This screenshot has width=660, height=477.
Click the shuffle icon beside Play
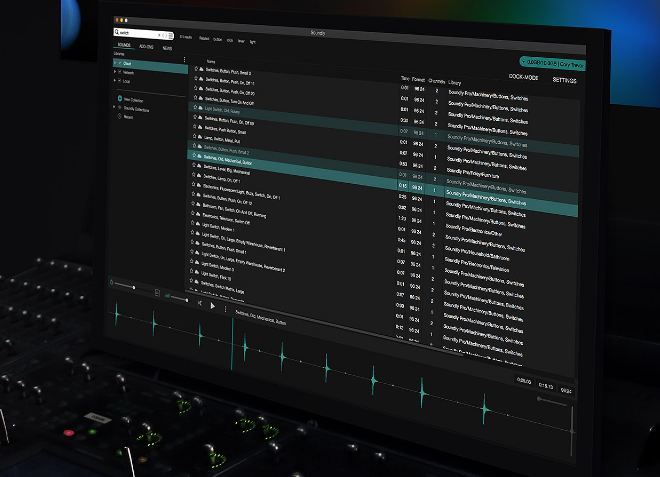point(200,303)
